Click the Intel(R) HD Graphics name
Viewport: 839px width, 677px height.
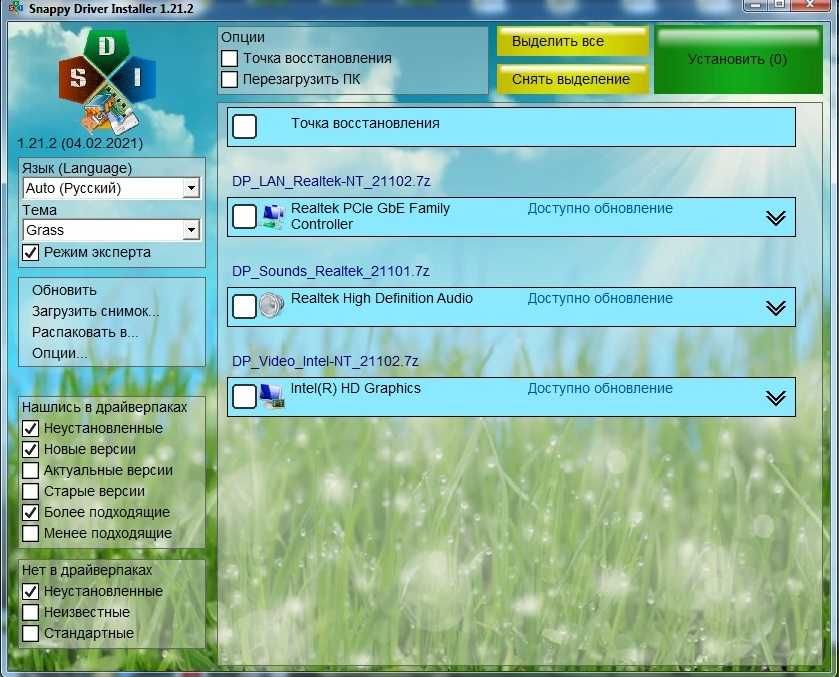pyautogui.click(x=355, y=388)
